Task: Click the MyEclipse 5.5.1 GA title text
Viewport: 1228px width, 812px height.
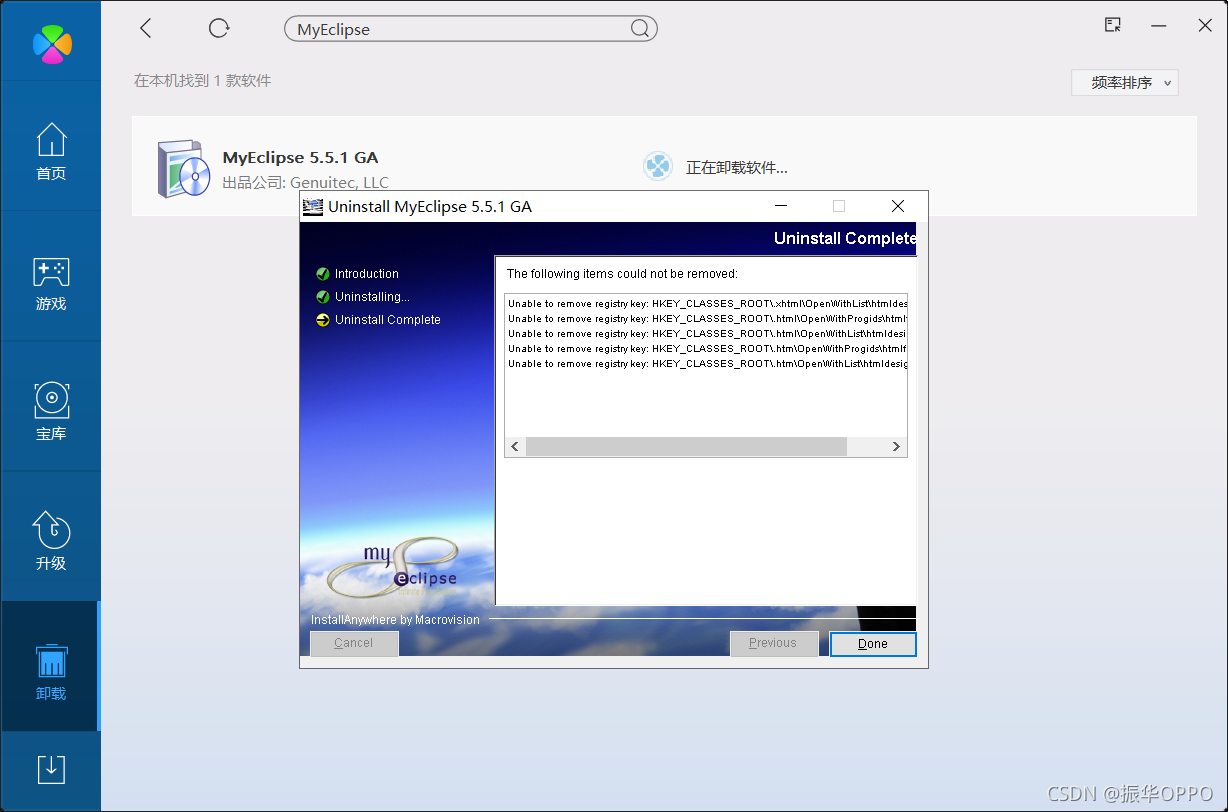Action: pos(300,157)
